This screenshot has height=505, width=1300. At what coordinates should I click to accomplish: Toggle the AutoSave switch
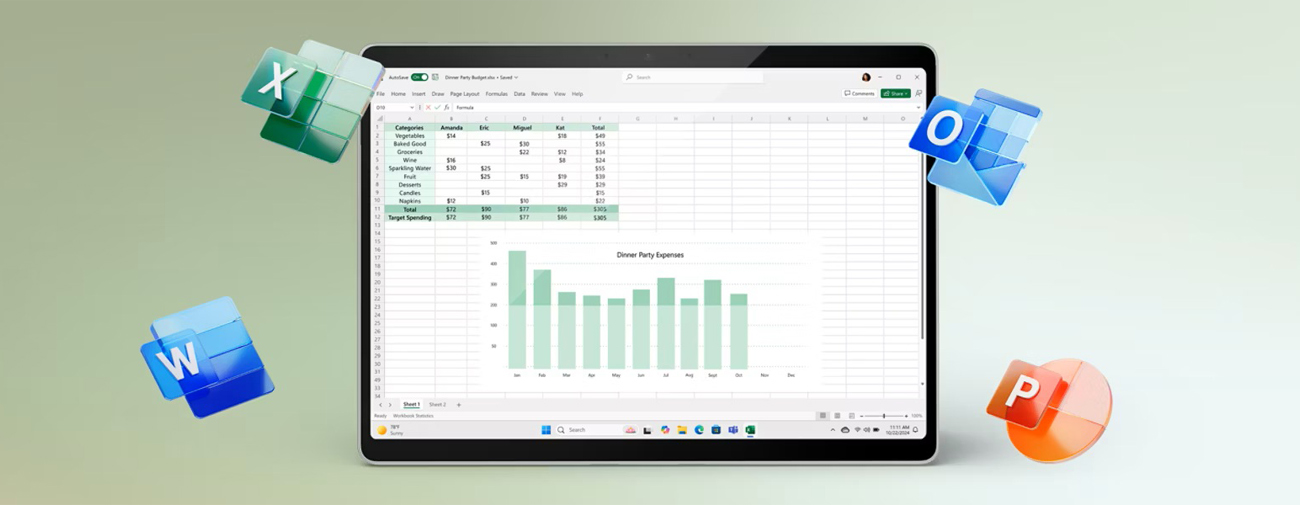pos(420,77)
